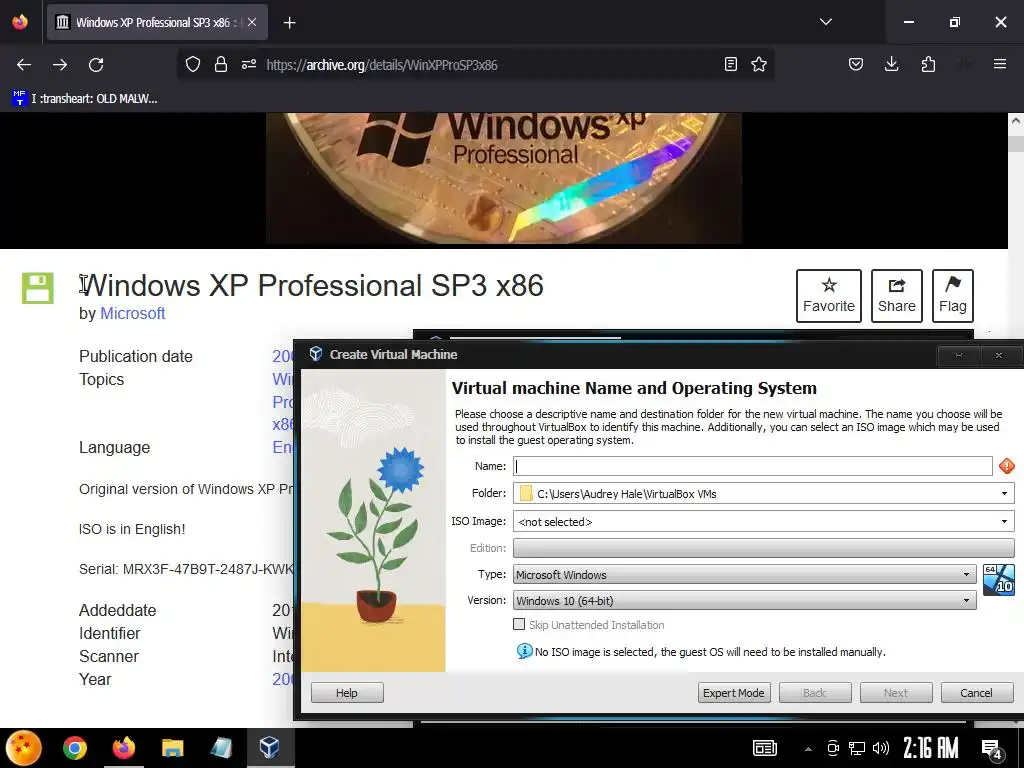Open the Start menu orb
Image resolution: width=1024 pixels, height=768 pixels.
(24, 748)
